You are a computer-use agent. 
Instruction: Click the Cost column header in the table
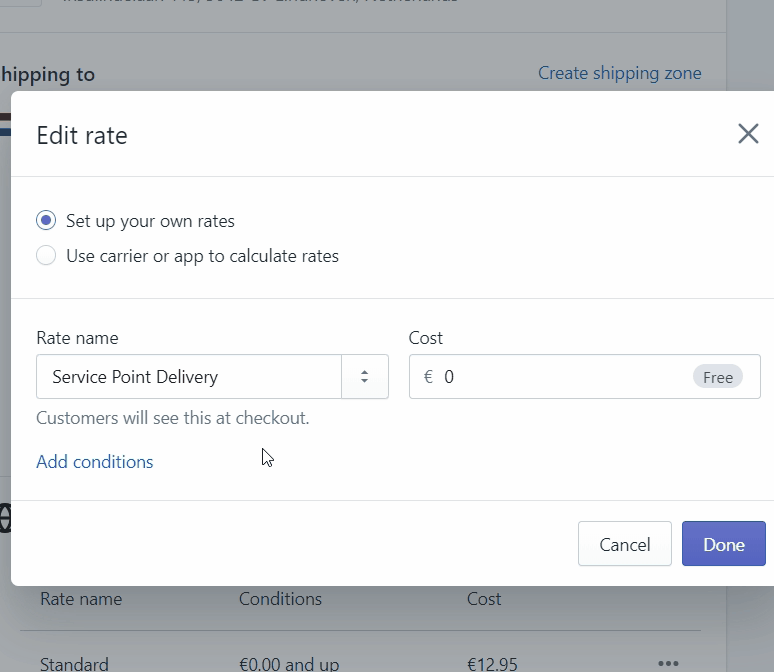click(484, 599)
